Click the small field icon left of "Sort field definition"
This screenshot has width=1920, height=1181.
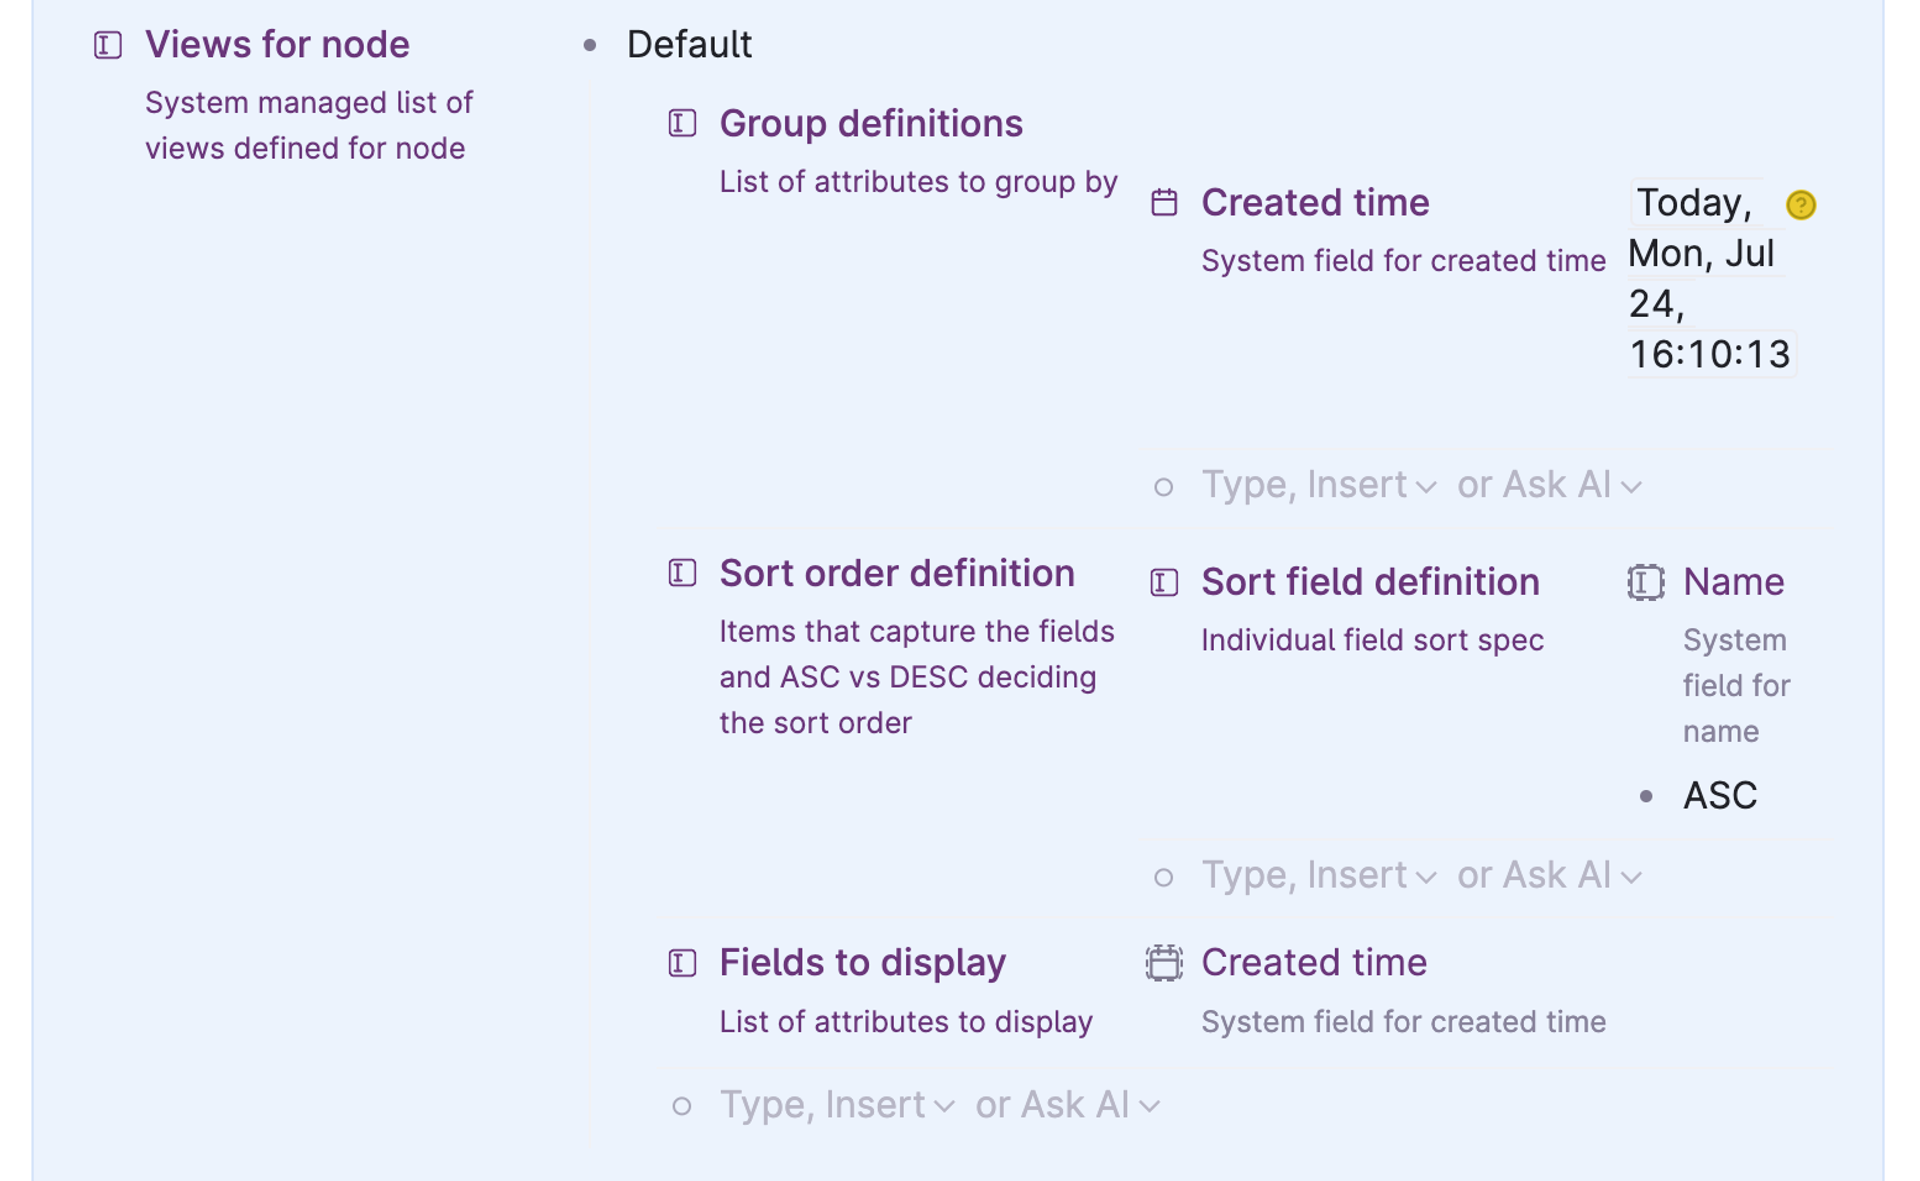tap(1164, 582)
